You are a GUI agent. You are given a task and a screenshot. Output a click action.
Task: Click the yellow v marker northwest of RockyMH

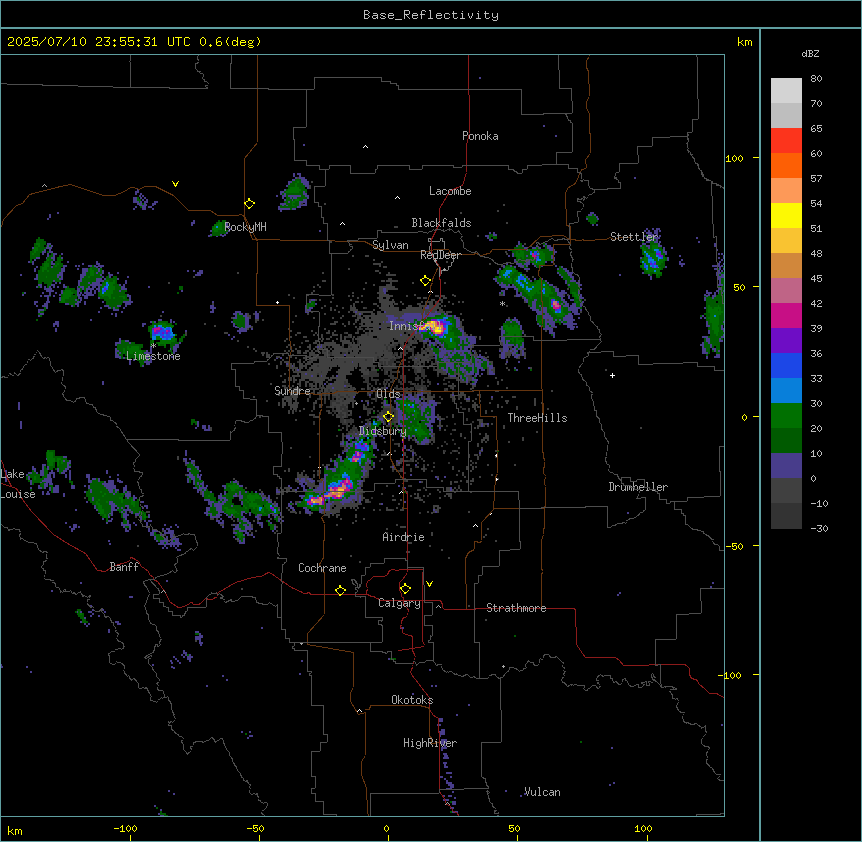[175, 184]
